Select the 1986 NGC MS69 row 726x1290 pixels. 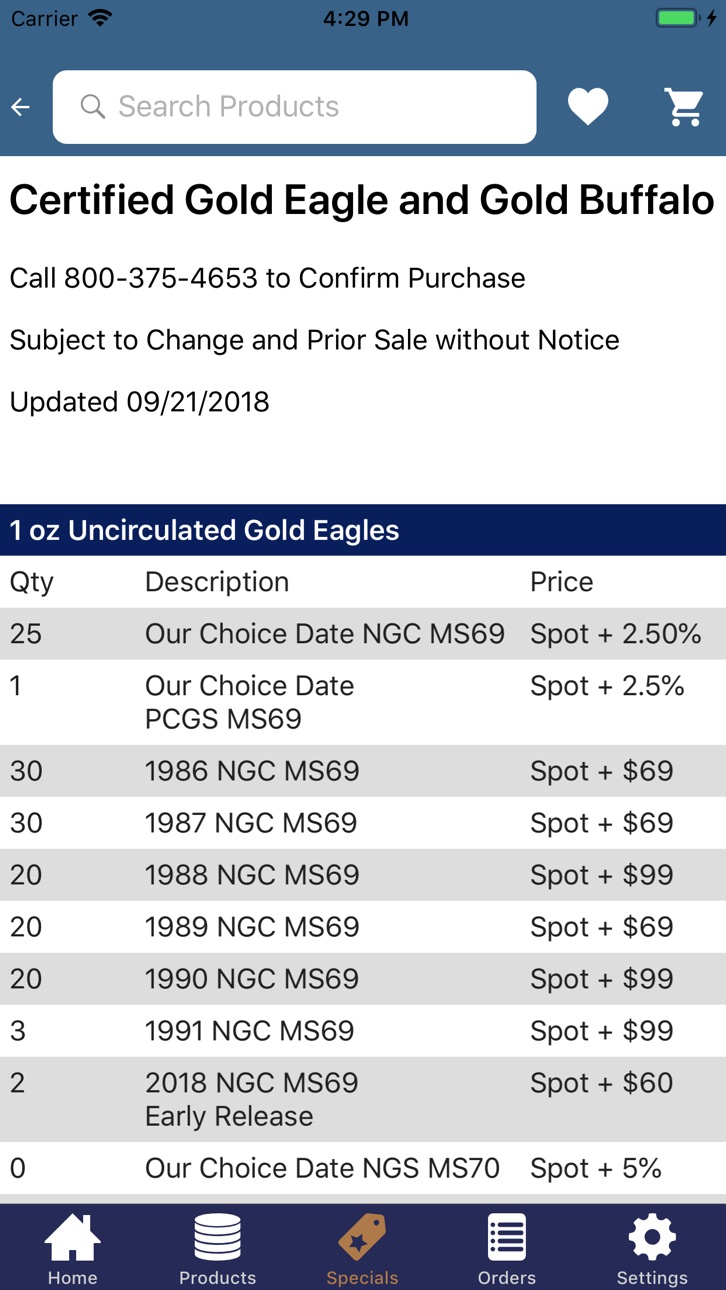(363, 771)
